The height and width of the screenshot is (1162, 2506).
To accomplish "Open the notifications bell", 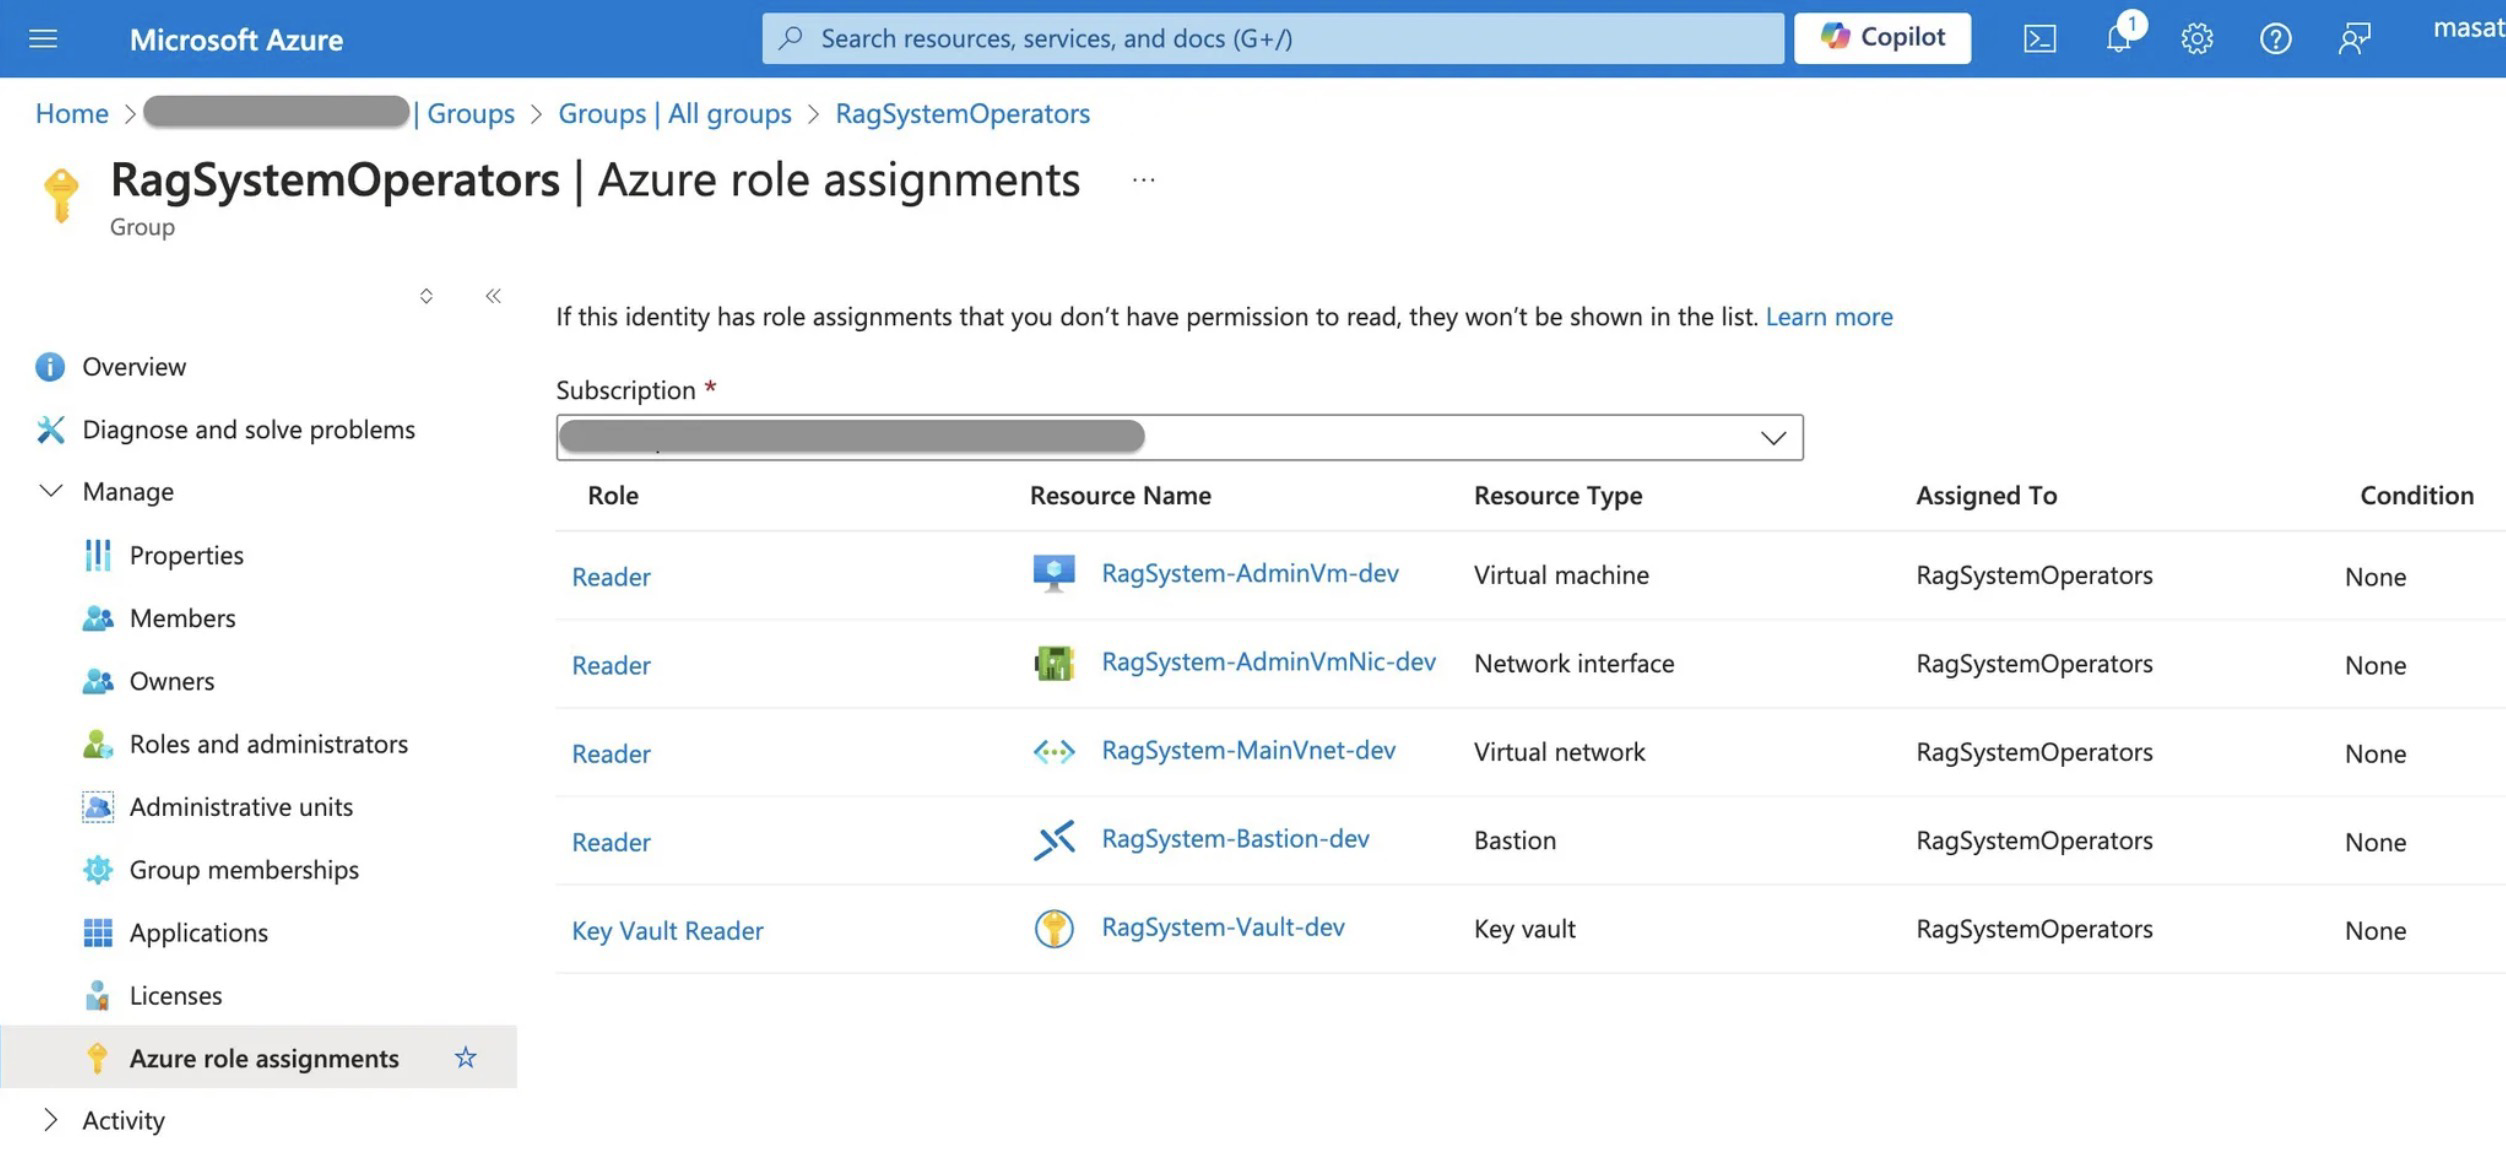I will 2118,39.
